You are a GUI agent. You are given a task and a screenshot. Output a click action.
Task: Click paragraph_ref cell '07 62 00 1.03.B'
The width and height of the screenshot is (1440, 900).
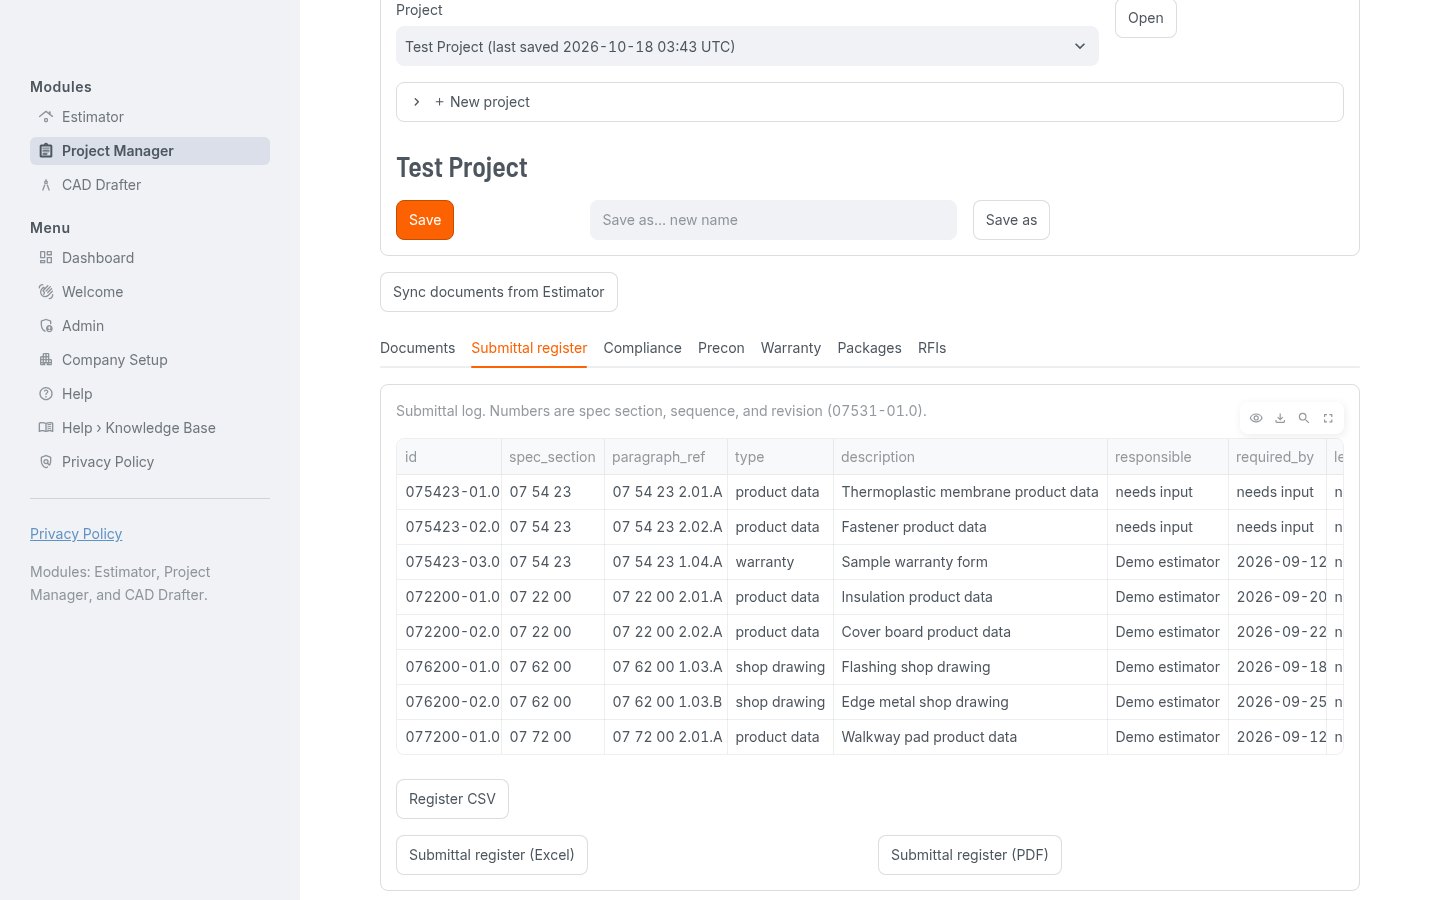click(665, 702)
